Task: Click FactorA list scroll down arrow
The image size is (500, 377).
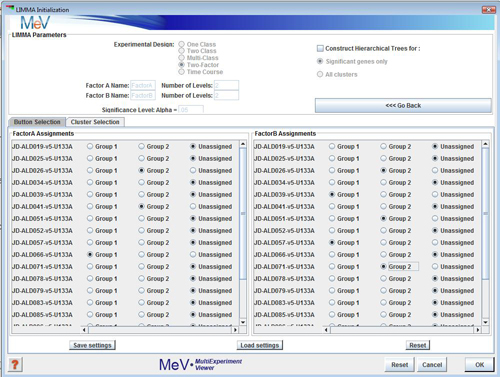Action: [243, 322]
